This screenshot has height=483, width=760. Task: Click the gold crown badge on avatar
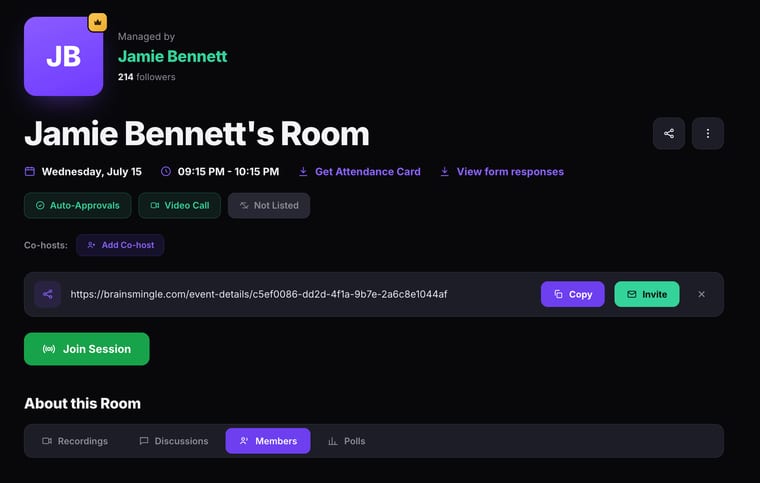click(x=97, y=22)
